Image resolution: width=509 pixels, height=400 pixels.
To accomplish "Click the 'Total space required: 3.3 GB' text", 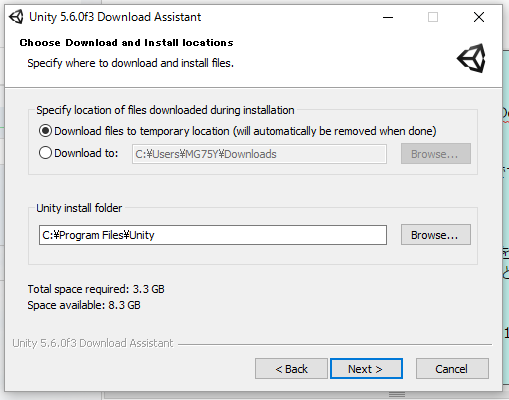I will pos(96,289).
